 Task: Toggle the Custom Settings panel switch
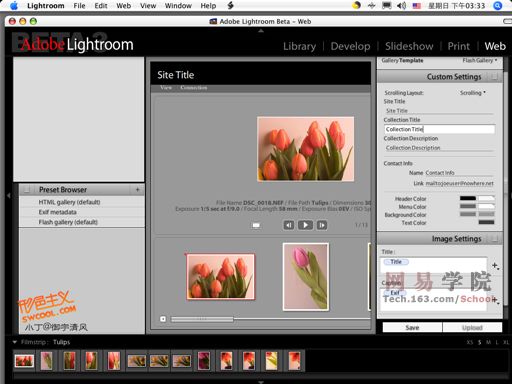(x=495, y=77)
